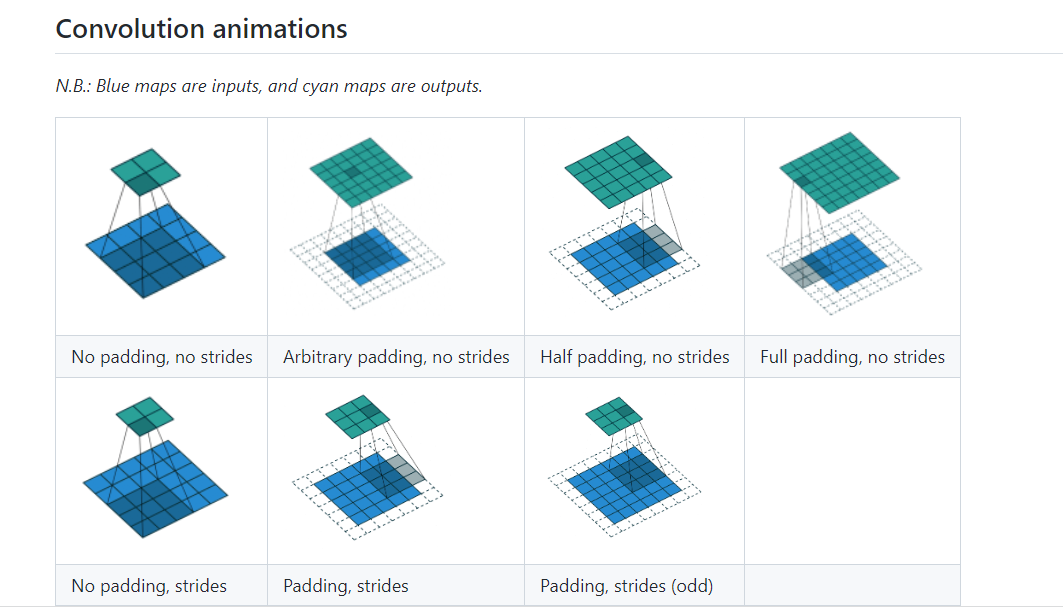
Task: View the "Full padding, no strides" animation image
Action: pyautogui.click(x=846, y=218)
